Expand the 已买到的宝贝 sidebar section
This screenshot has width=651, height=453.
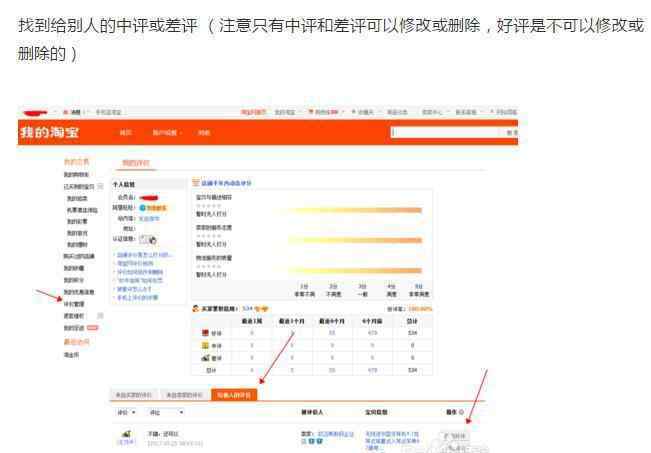(100, 186)
